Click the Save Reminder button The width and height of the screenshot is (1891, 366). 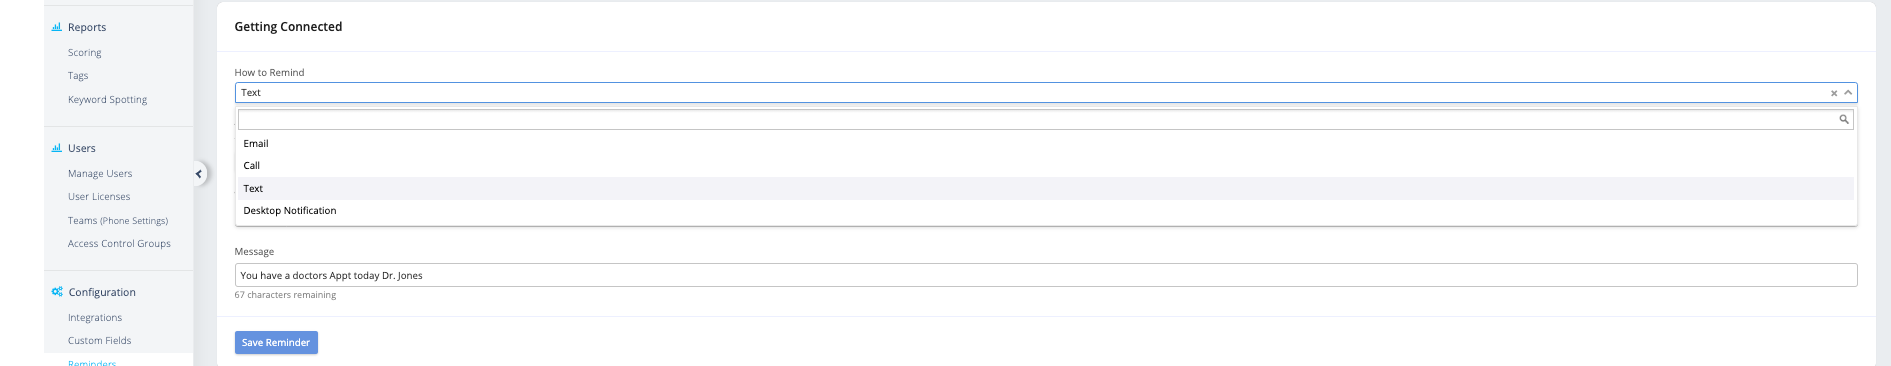coord(276,342)
